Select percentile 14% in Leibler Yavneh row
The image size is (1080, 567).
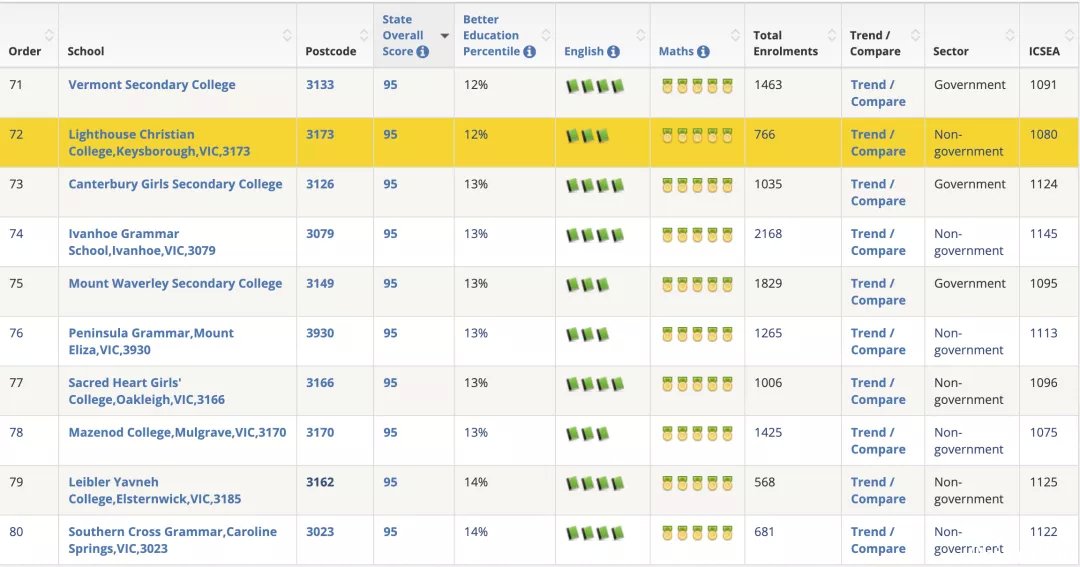coord(475,482)
